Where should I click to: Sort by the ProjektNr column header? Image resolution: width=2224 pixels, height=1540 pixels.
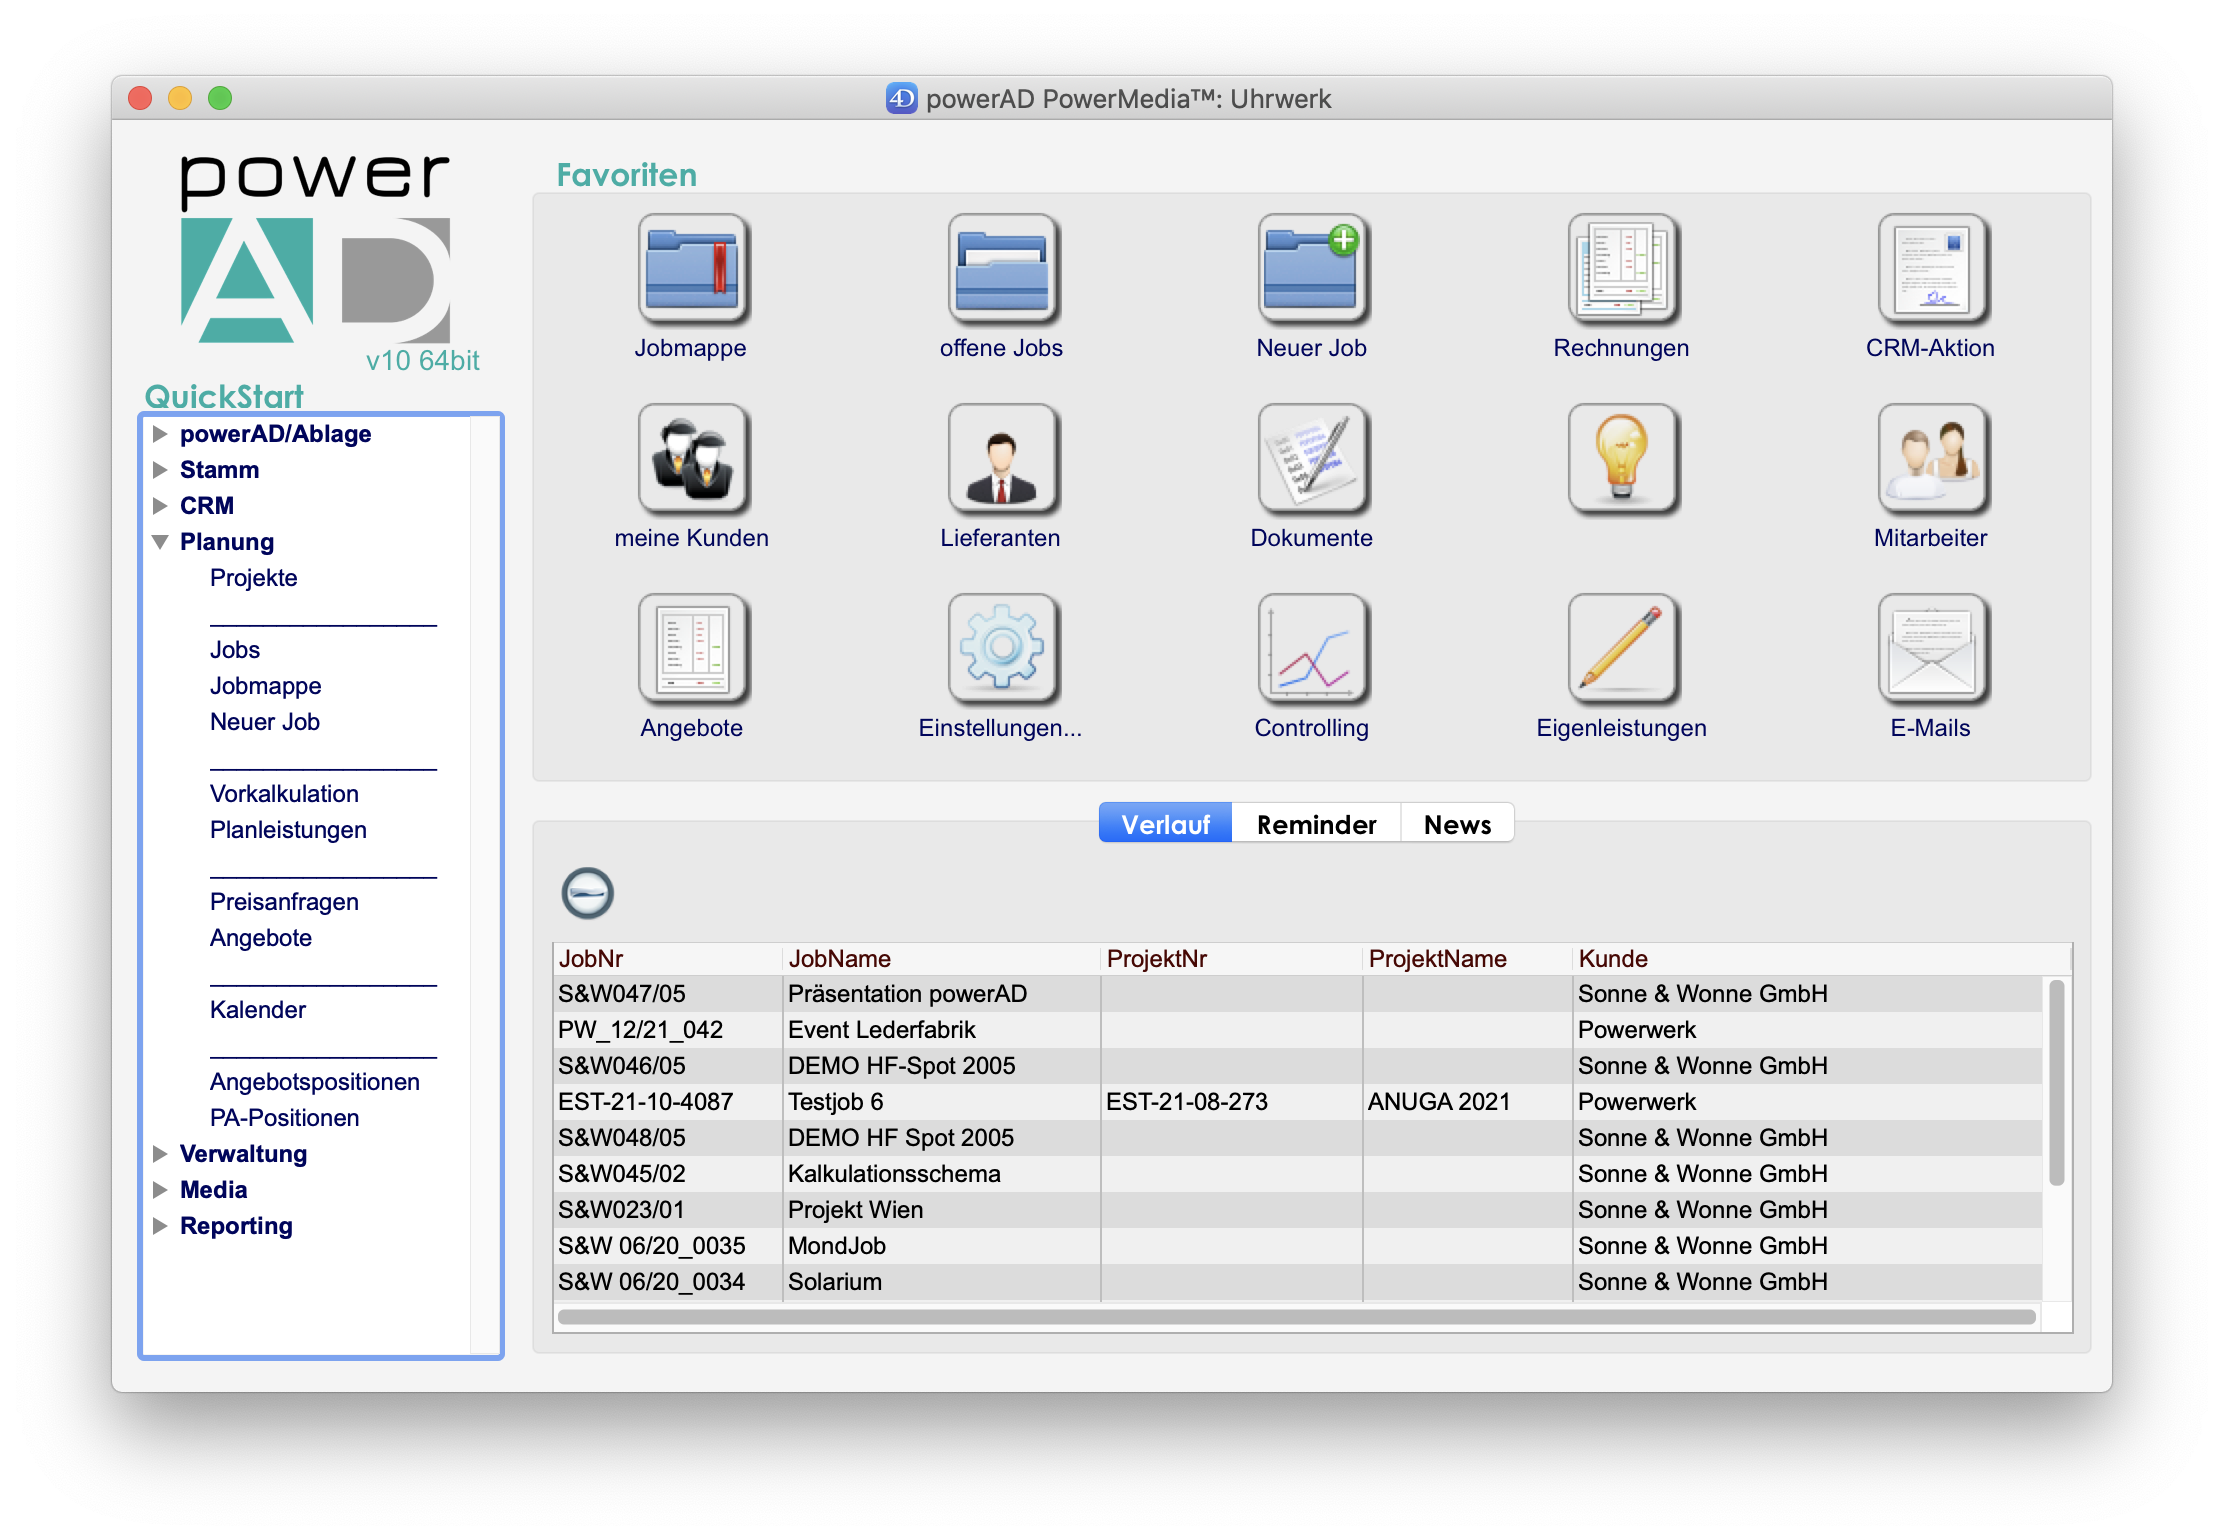pyautogui.click(x=1231, y=959)
